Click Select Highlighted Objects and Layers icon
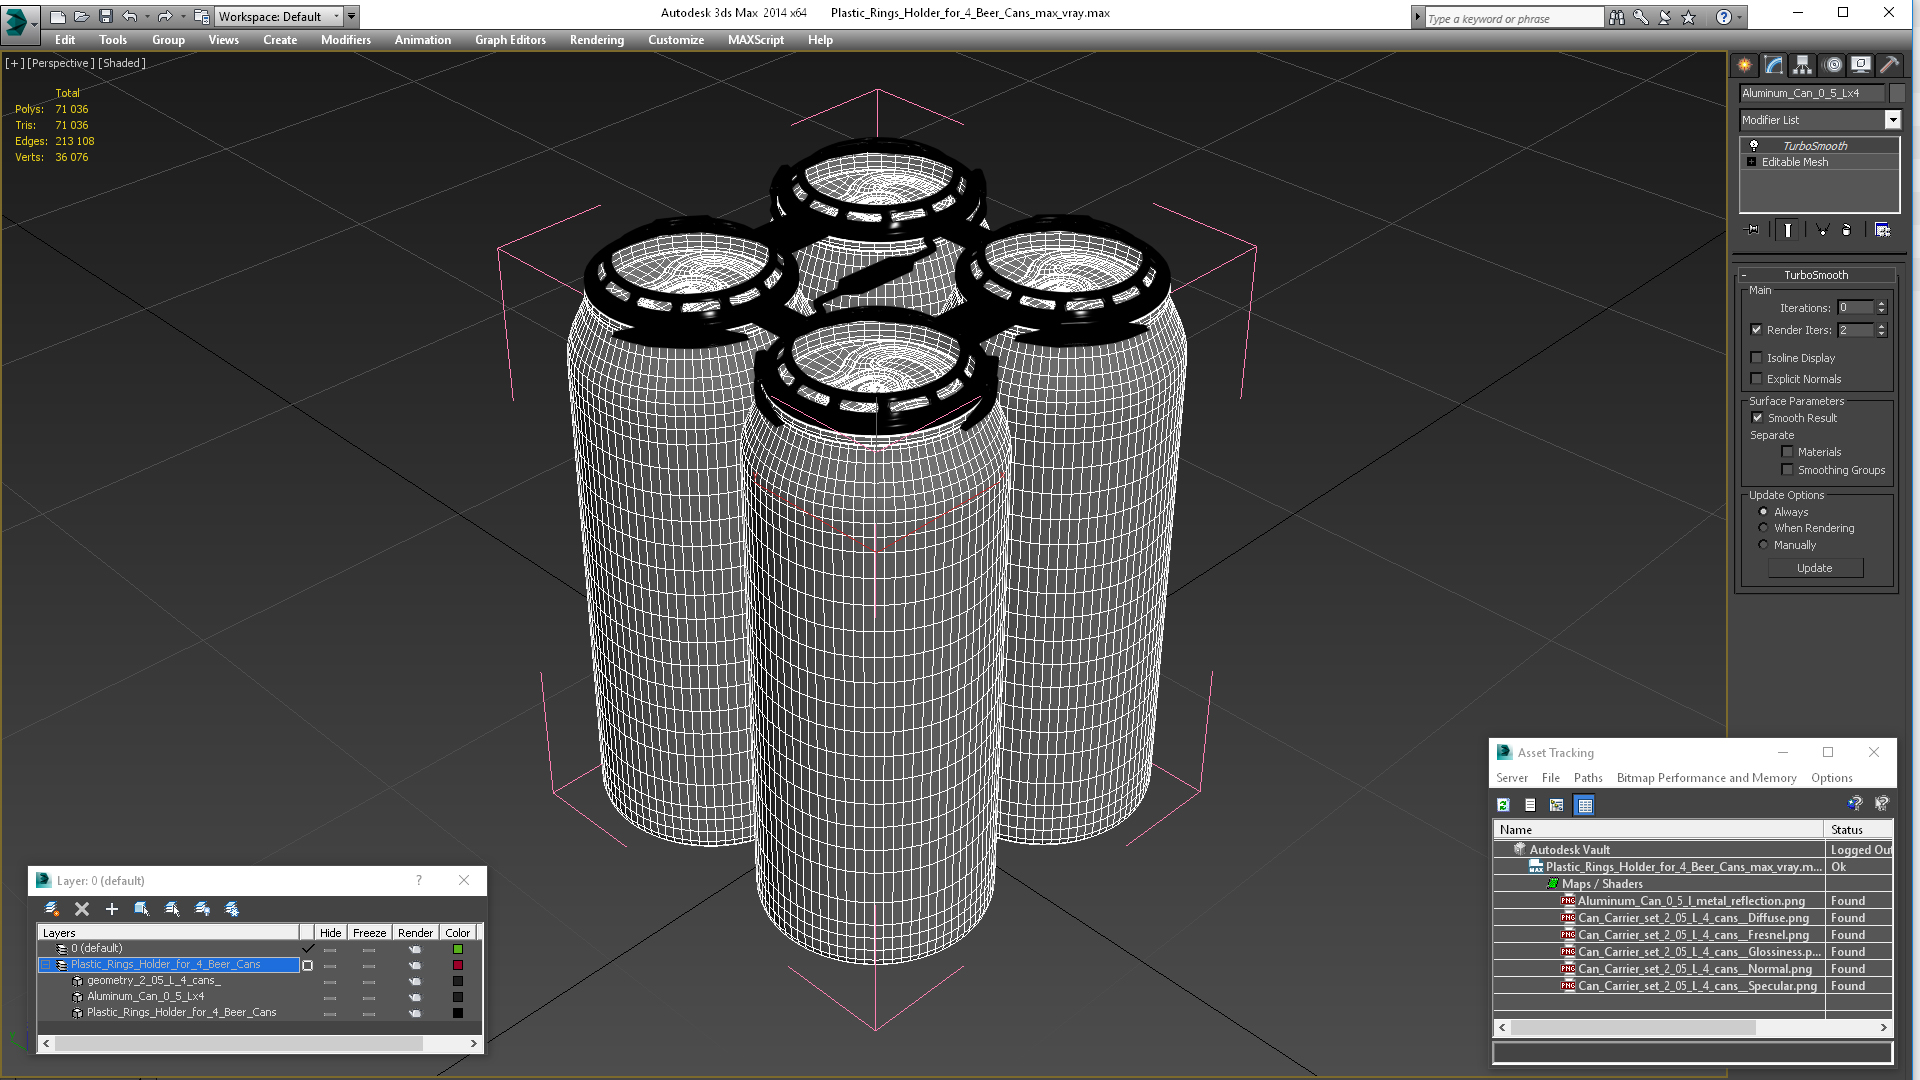 [142, 909]
